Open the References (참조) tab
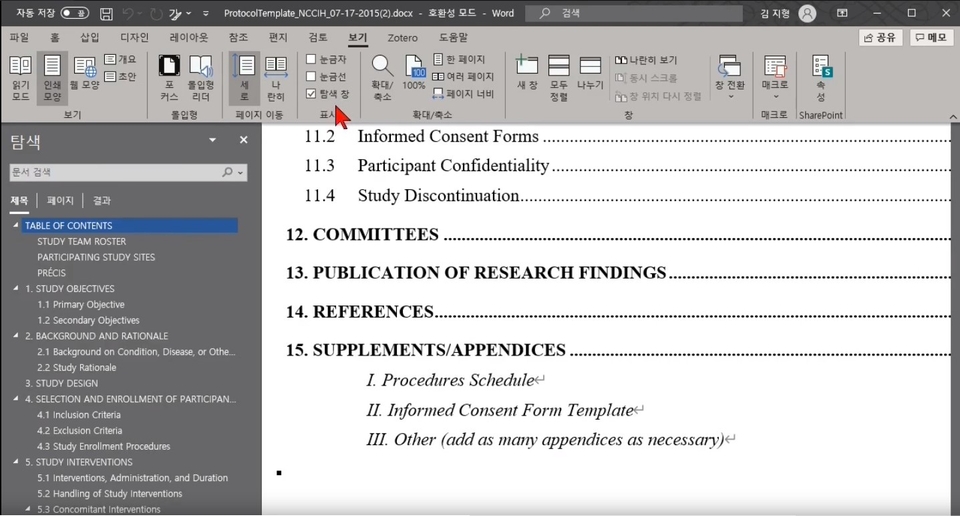This screenshot has height=516, width=960. [x=238, y=37]
